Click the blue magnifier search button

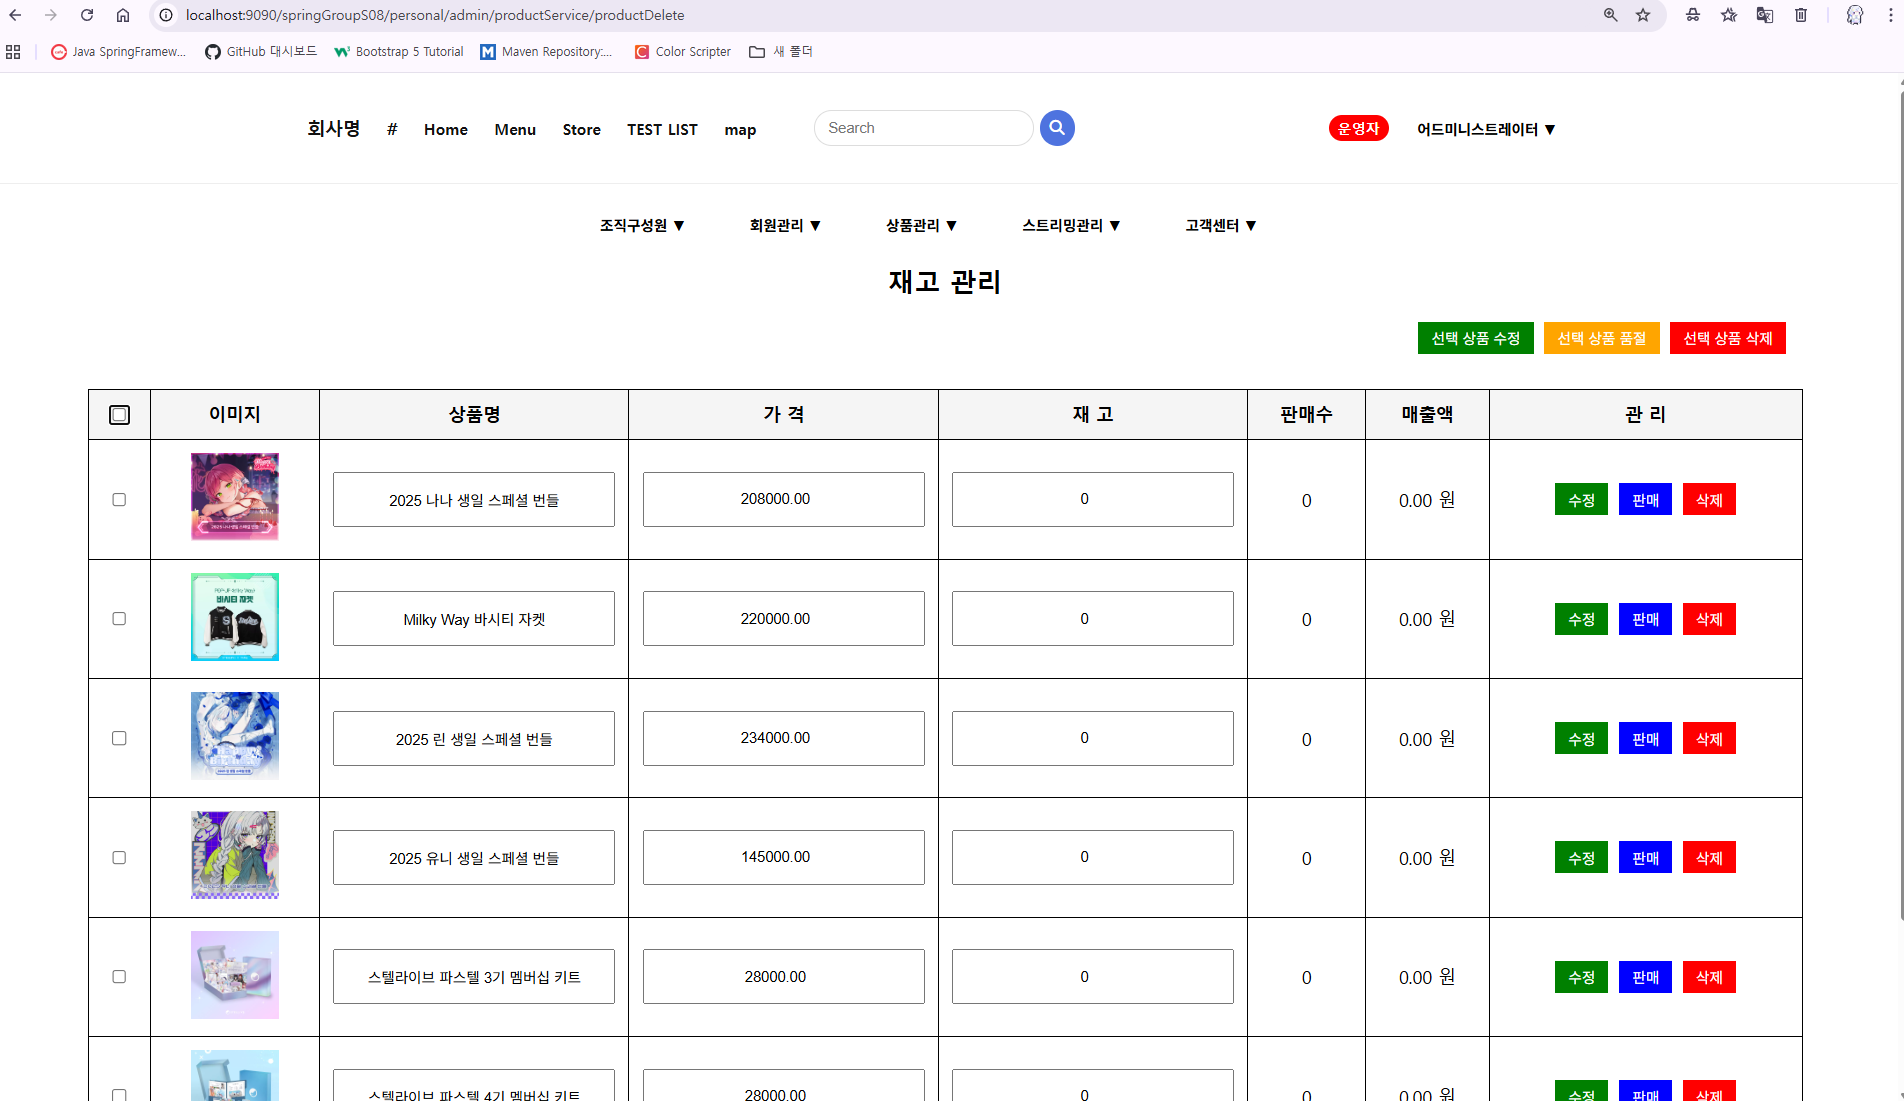(1057, 128)
